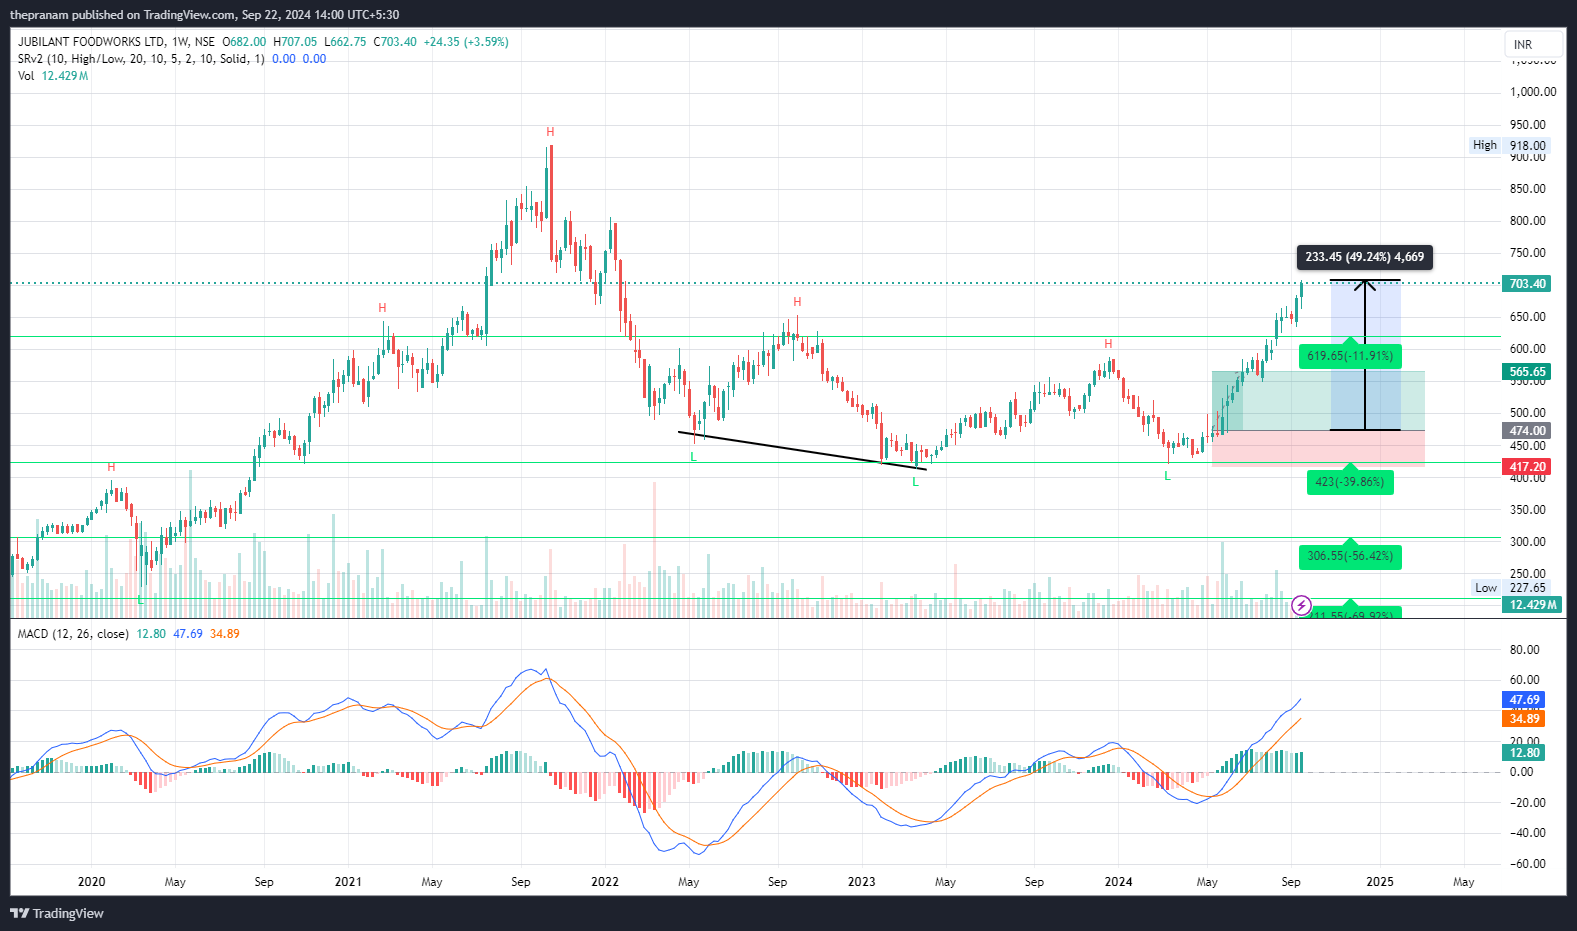Screen dimensions: 1577x931
Task: Click the 2022 time axis label
Action: click(x=605, y=882)
